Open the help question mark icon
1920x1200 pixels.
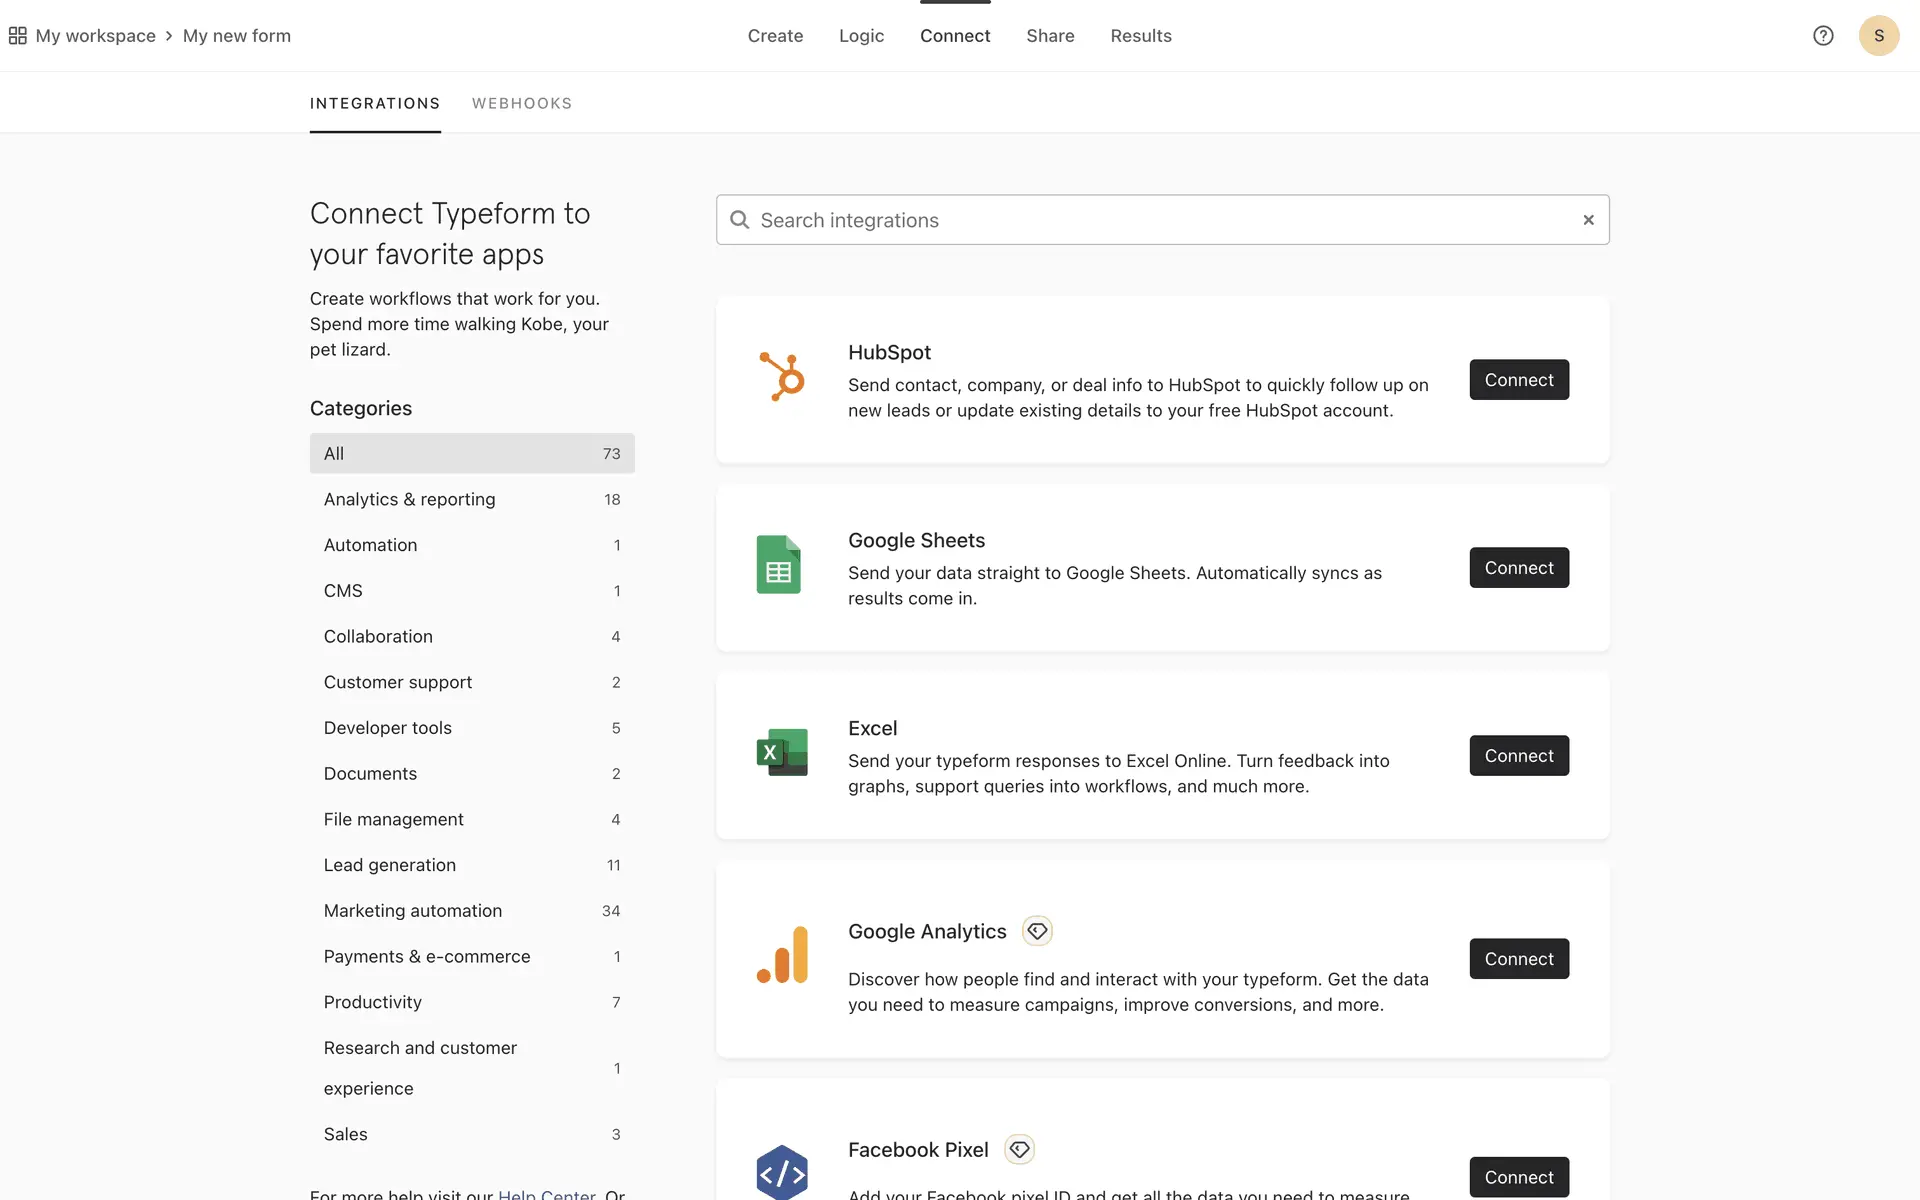click(1823, 36)
